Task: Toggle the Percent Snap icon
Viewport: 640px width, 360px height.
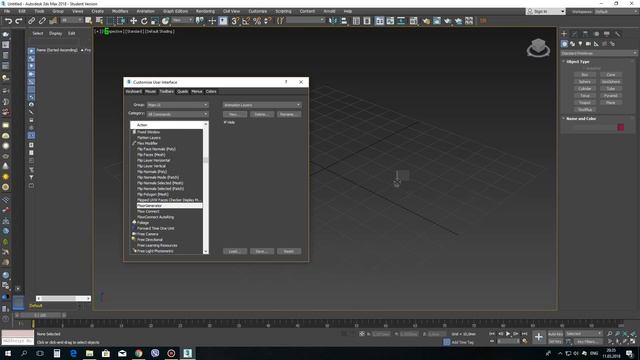Action: tap(257, 20)
